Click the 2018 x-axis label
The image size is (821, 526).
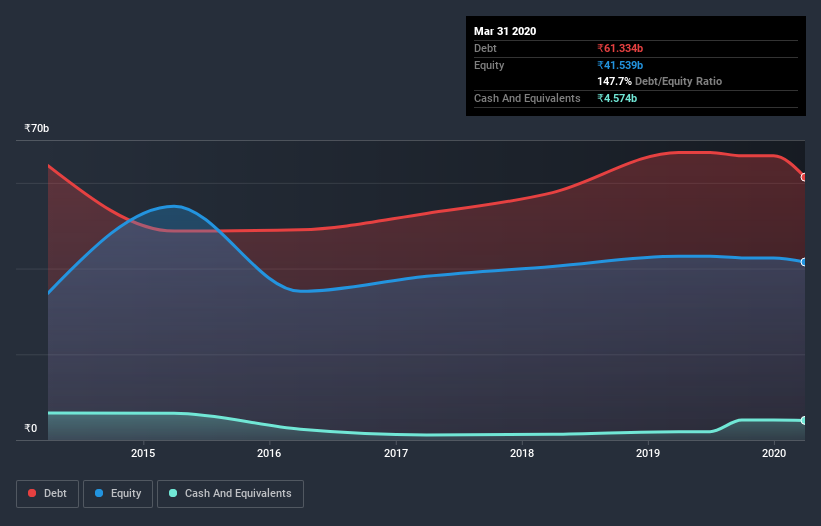(522, 453)
